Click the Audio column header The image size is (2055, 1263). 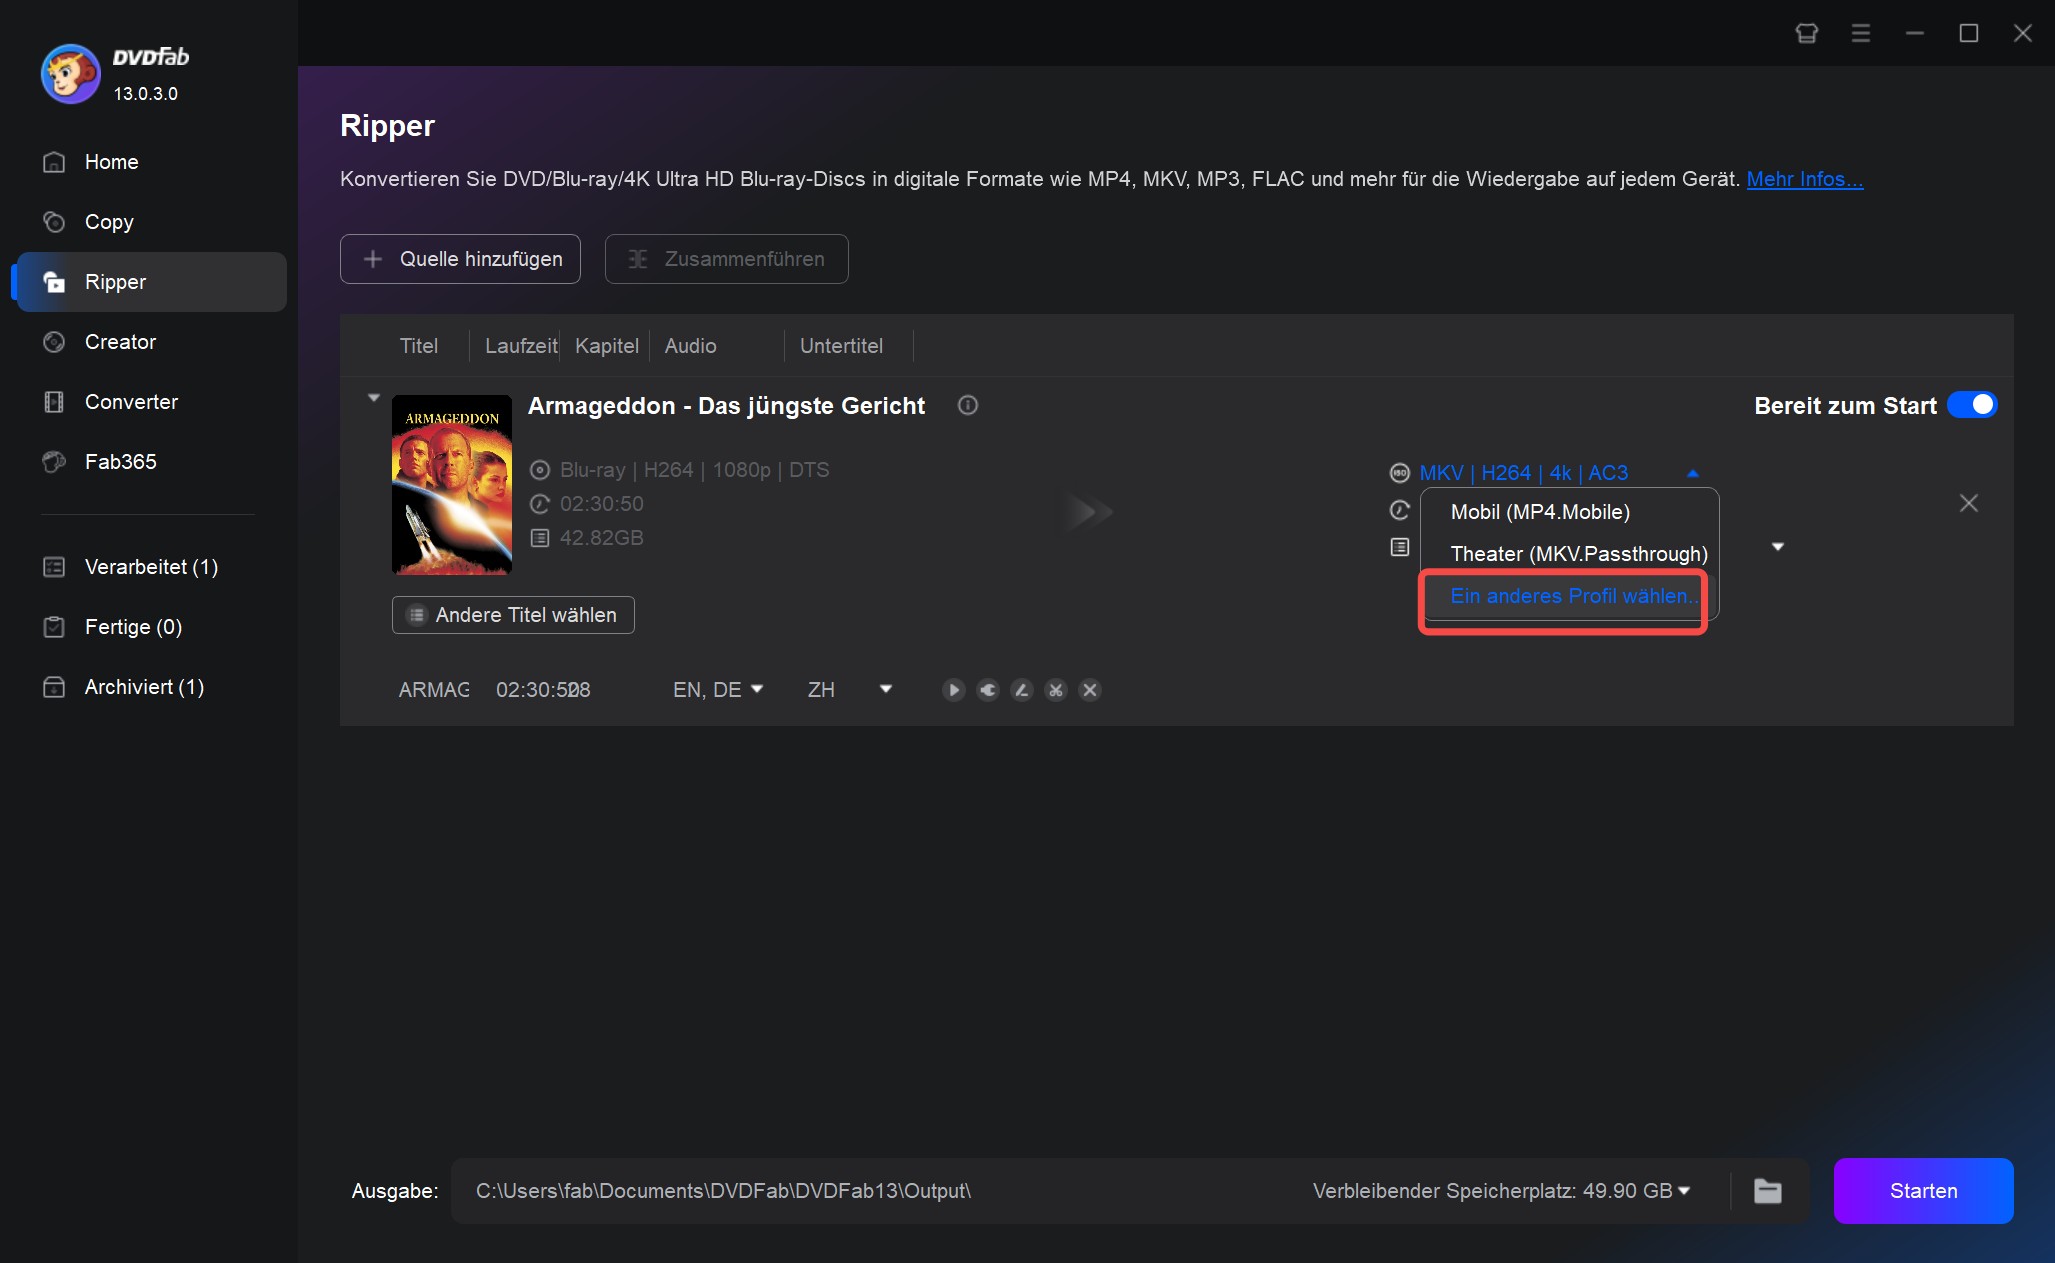coord(691,346)
